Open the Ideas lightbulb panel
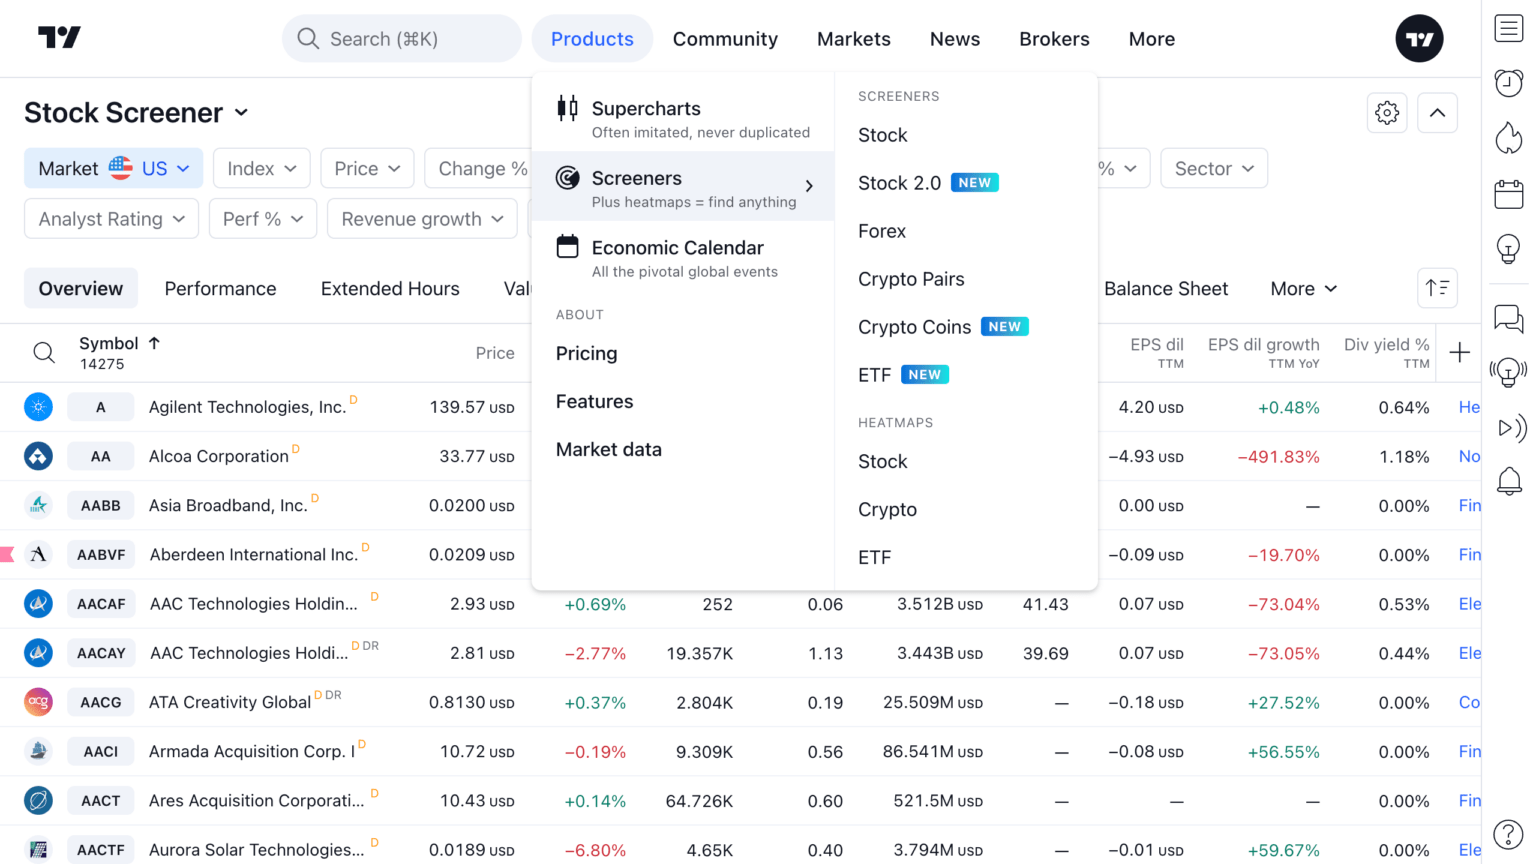The image size is (1536, 864). point(1508,249)
